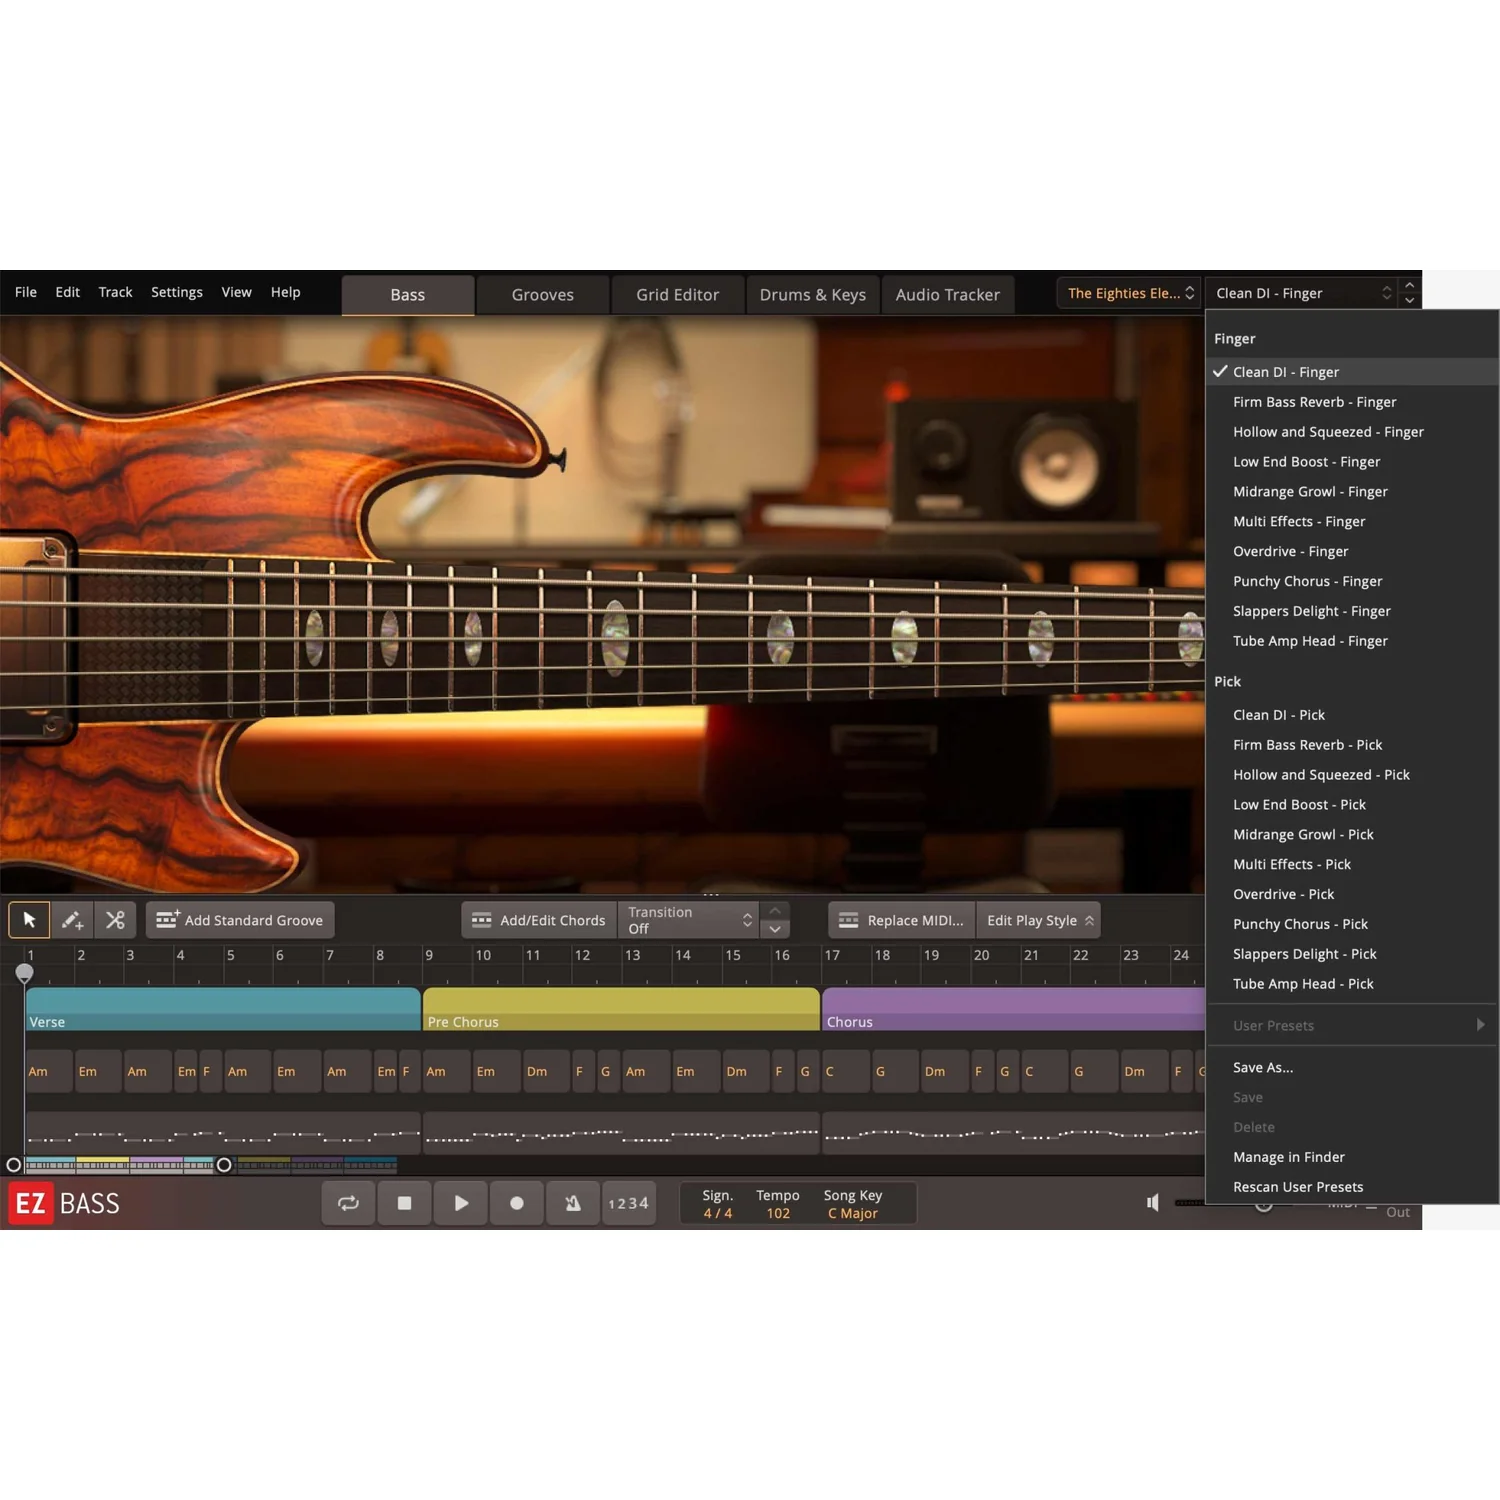This screenshot has height=1500, width=1500.
Task: Choose Multi Effects - Pick preset
Action: click(1352, 865)
